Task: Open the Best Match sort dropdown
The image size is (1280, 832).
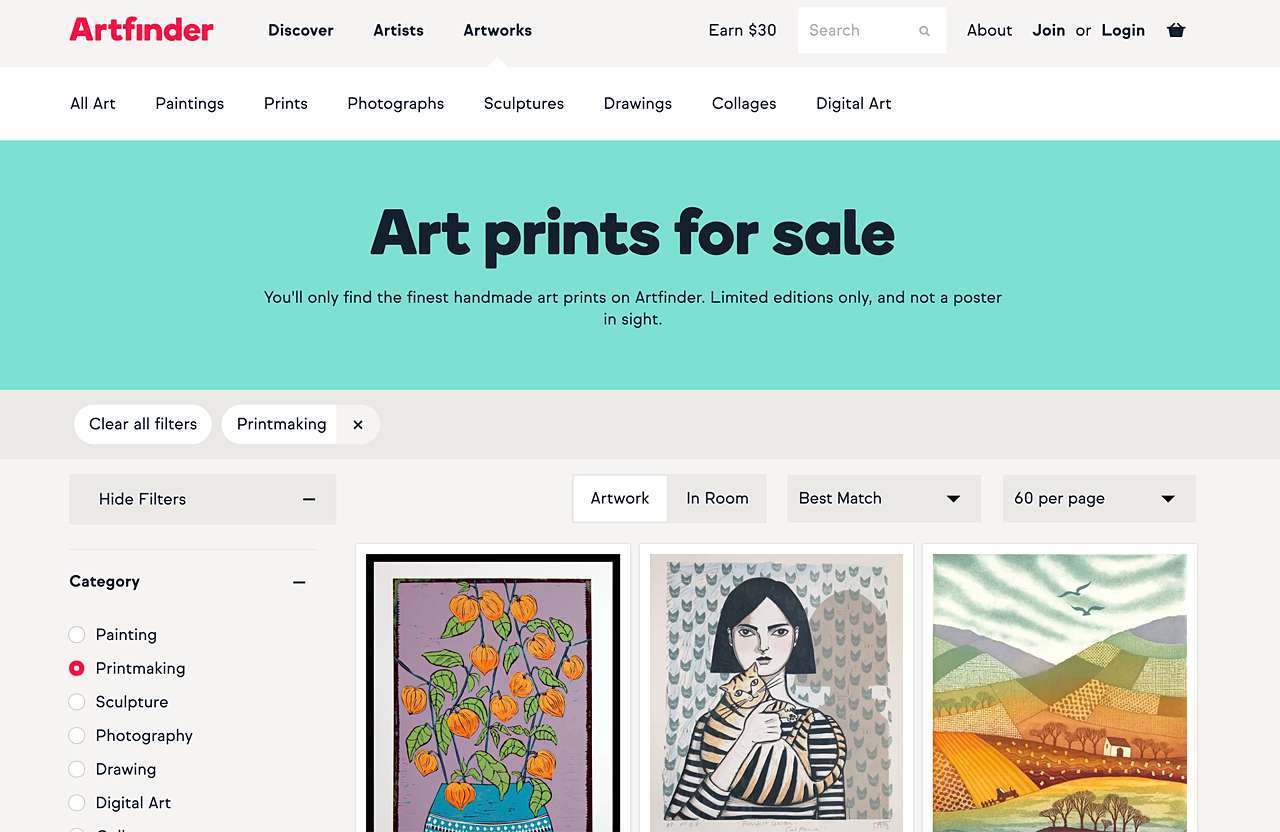Action: 883,498
